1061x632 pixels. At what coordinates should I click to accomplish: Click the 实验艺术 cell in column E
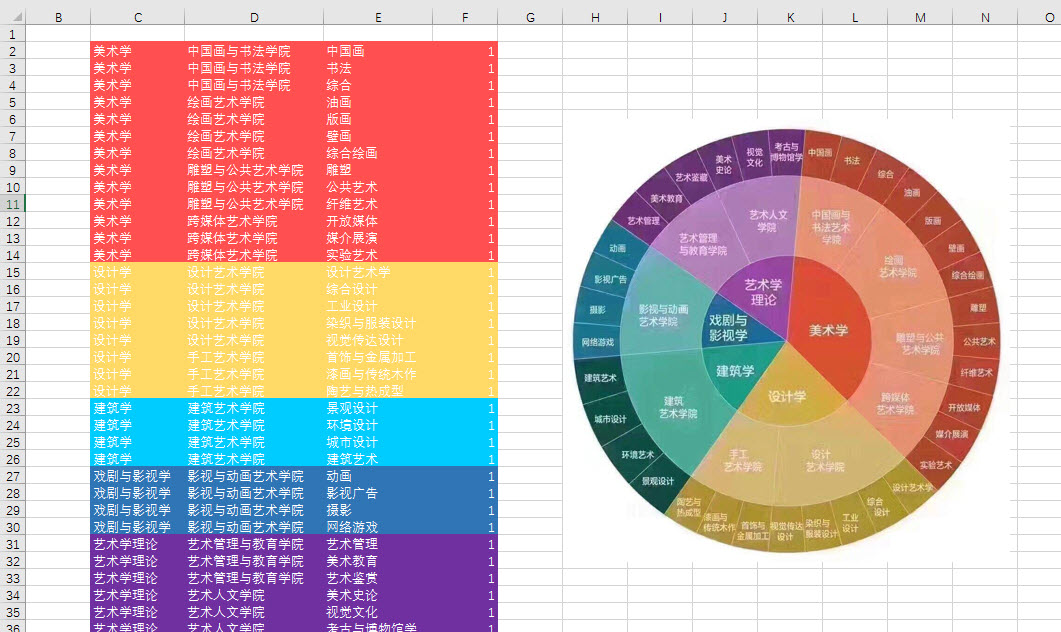(378, 255)
